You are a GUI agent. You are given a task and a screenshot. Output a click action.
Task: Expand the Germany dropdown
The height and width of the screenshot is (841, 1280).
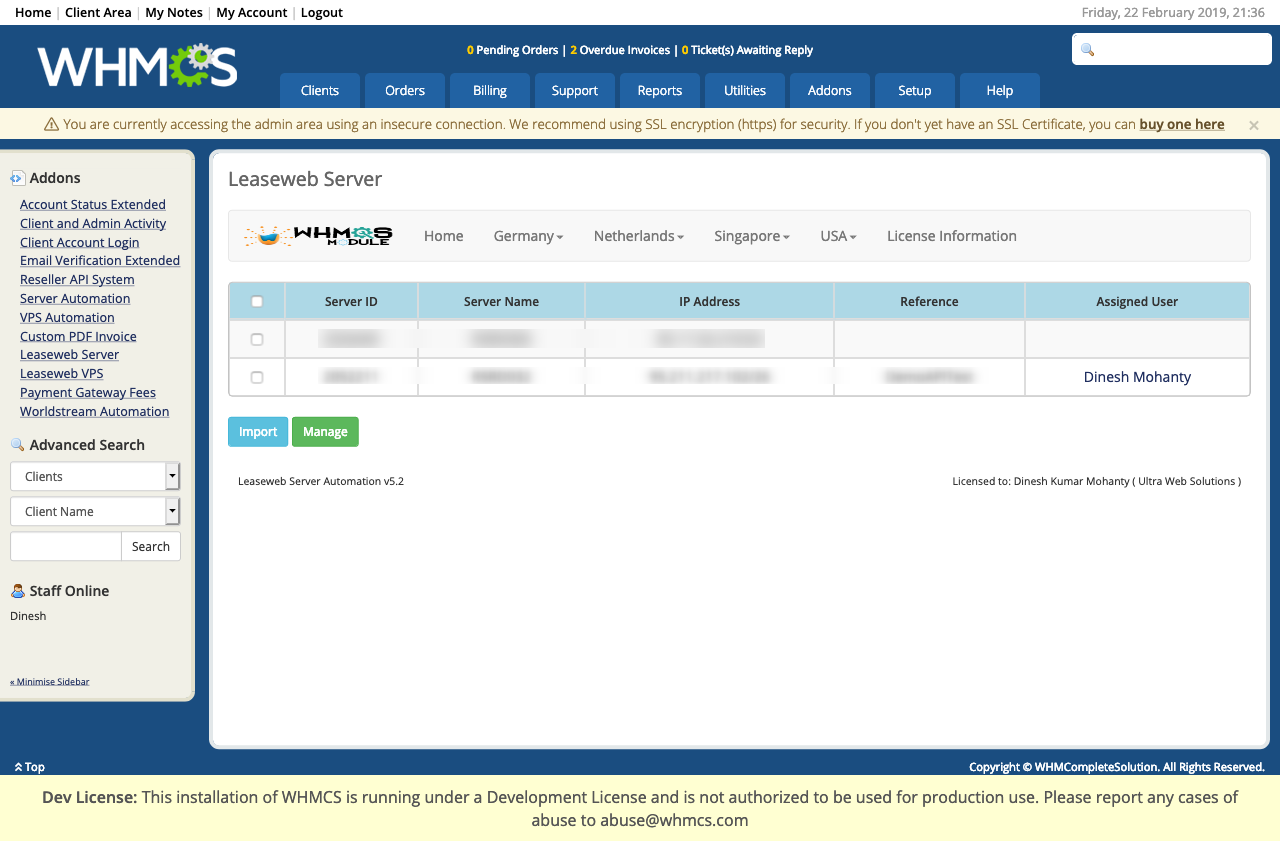tap(528, 235)
